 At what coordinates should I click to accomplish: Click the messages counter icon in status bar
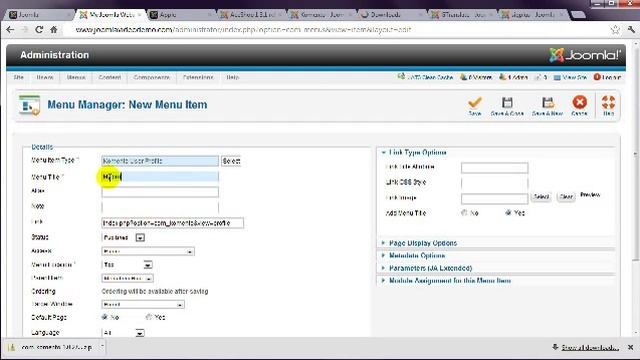(x=541, y=77)
